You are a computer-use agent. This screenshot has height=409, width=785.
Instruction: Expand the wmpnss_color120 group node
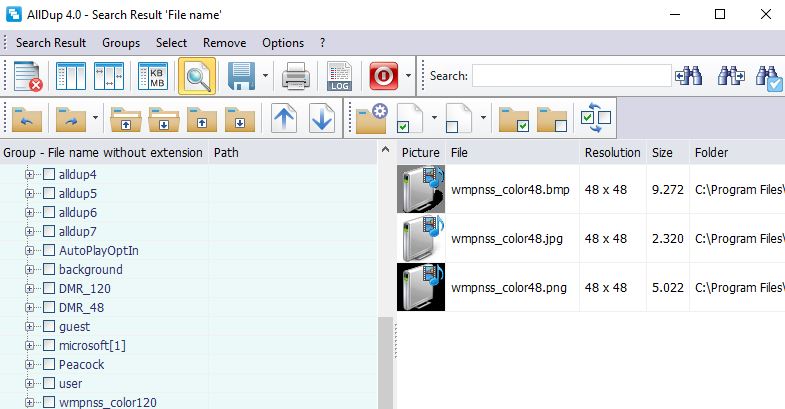pyautogui.click(x=30, y=402)
